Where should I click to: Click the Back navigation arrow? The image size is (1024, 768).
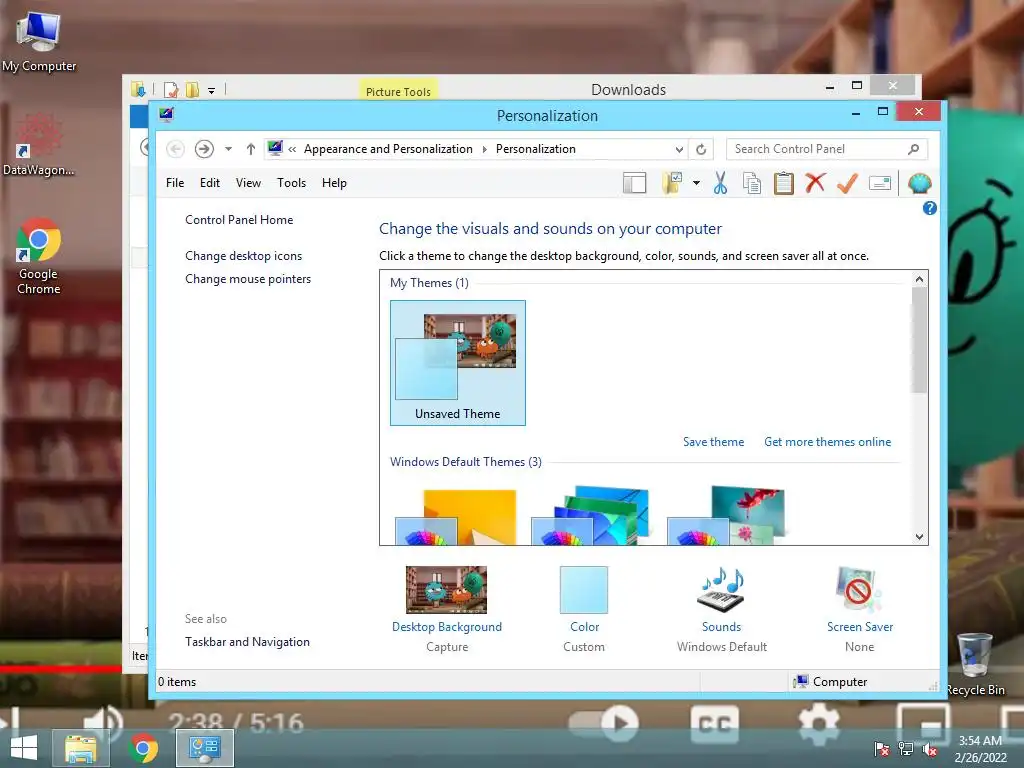coord(175,149)
